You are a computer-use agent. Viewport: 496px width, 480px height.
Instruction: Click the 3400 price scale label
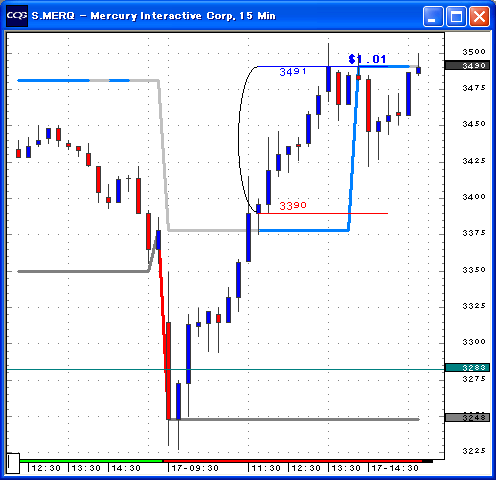[474, 197]
